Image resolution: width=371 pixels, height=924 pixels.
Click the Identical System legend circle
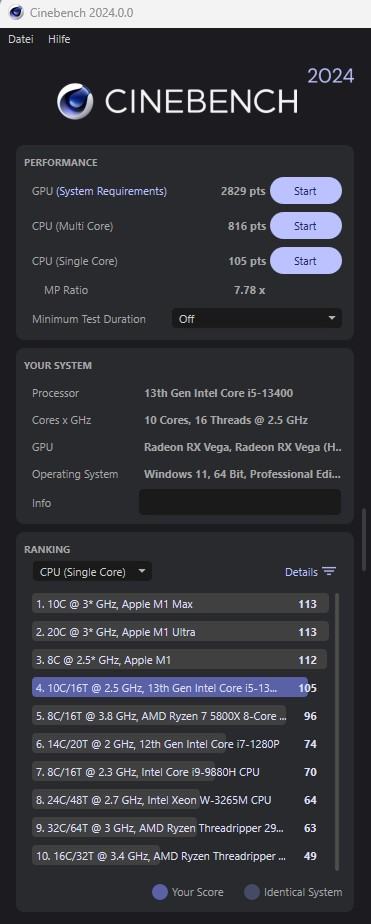click(x=252, y=892)
